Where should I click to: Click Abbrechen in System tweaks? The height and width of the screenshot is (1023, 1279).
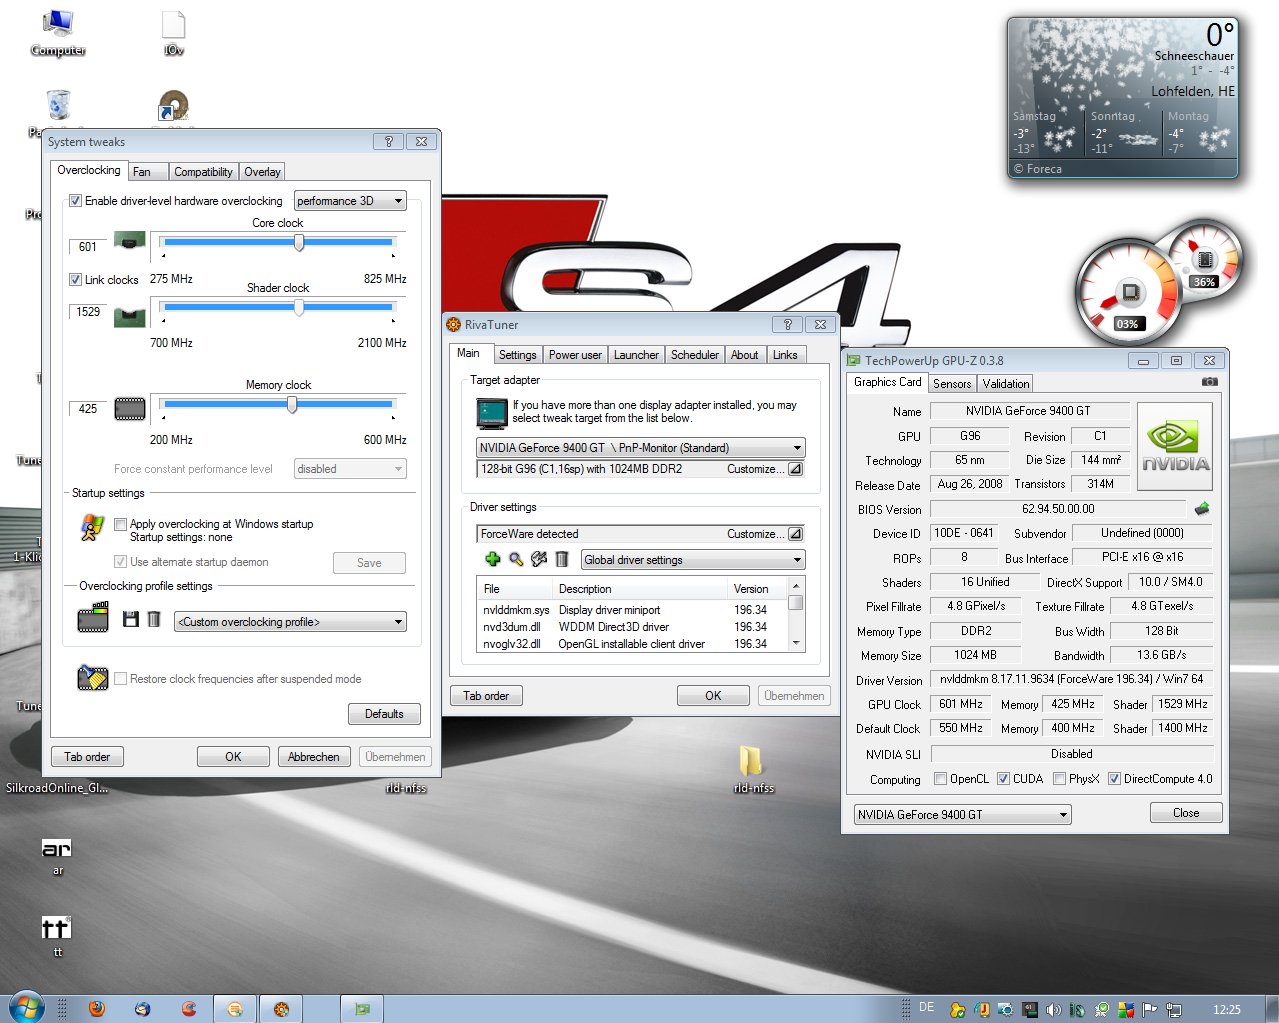pos(314,757)
